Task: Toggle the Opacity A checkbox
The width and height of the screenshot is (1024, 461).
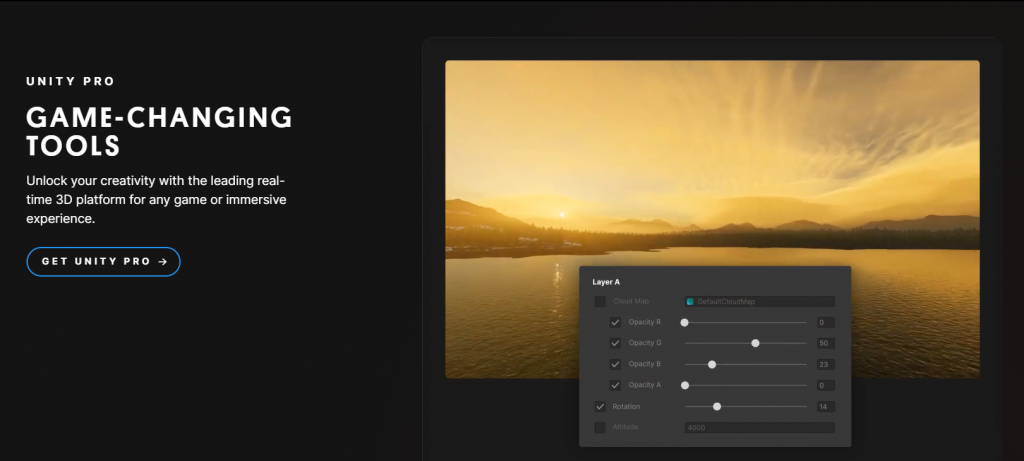Action: pyautogui.click(x=616, y=385)
